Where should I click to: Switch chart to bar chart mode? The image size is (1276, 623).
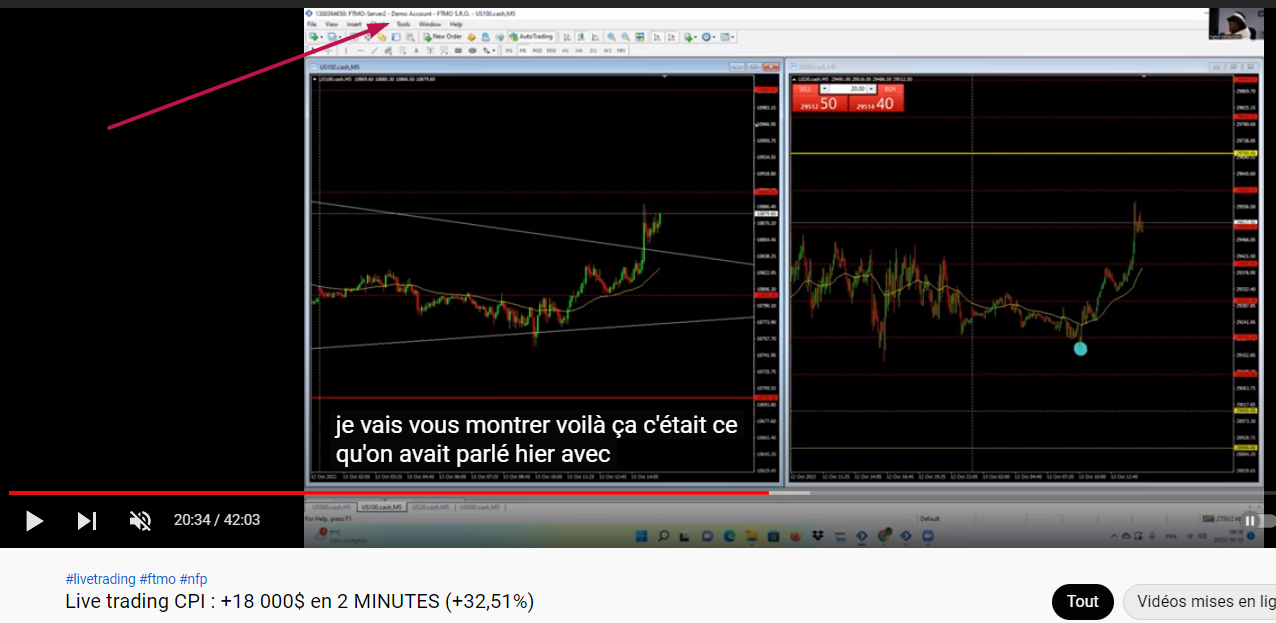(567, 37)
